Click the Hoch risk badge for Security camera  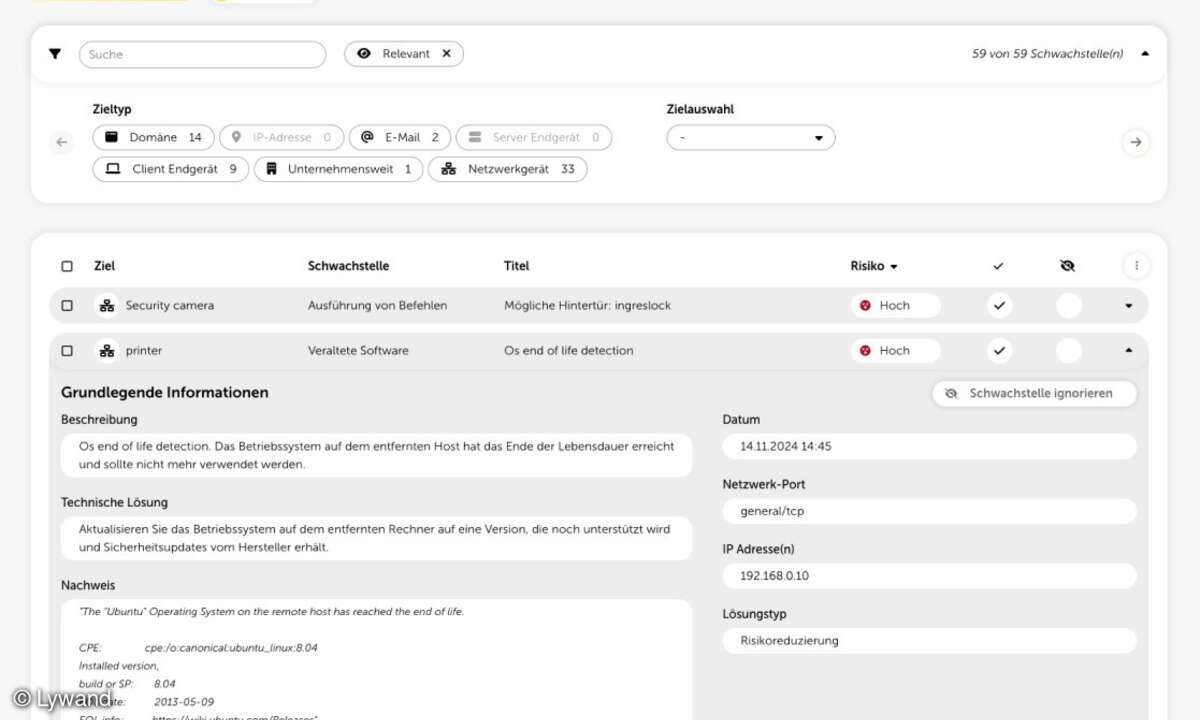[895, 306]
